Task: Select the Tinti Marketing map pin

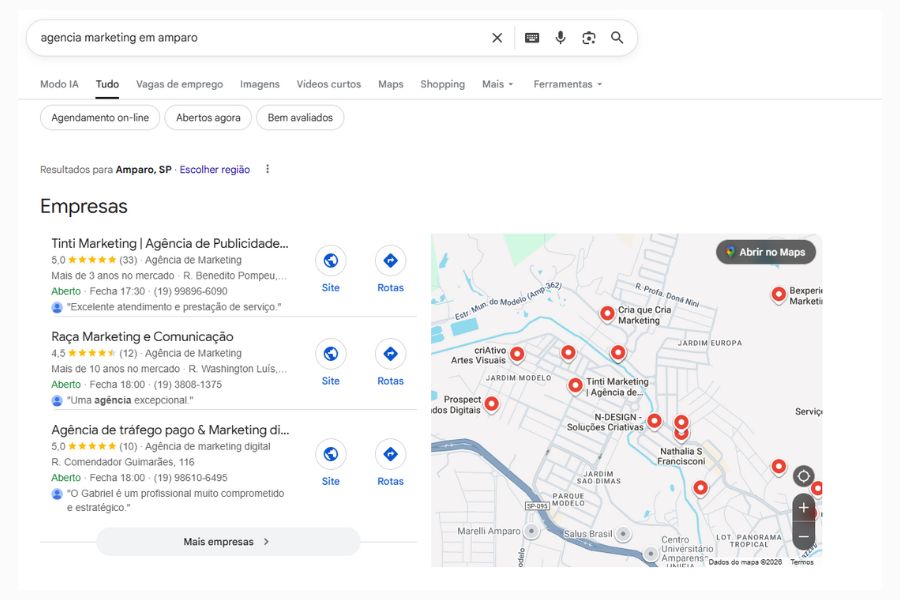Action: [x=575, y=386]
